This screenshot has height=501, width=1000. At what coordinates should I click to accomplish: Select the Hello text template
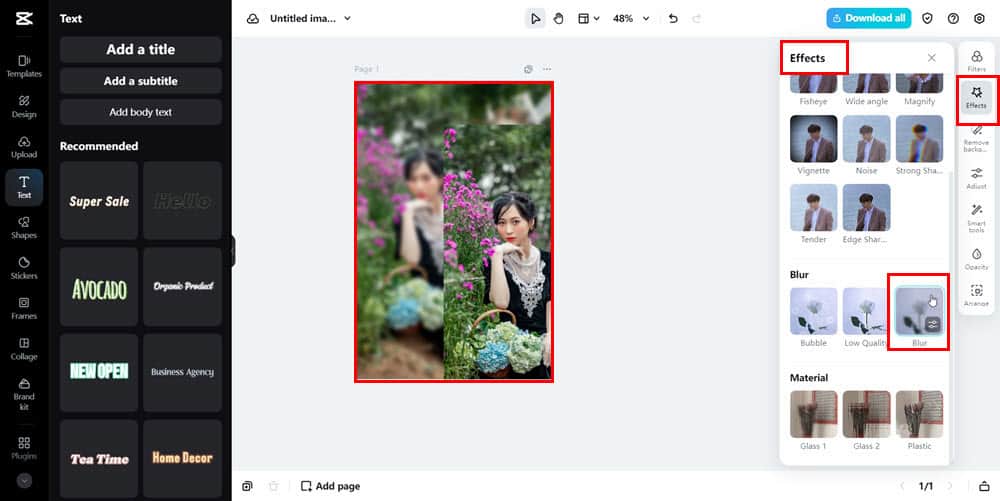[x=182, y=201]
